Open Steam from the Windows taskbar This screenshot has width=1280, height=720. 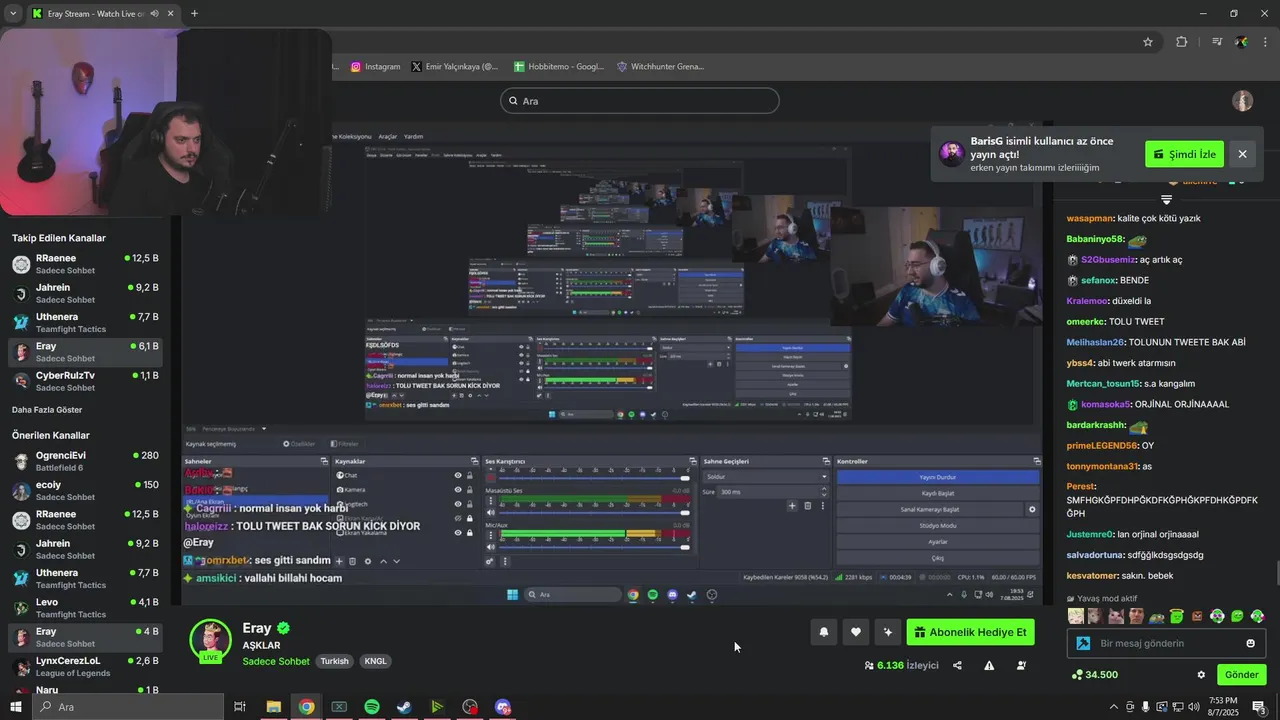[x=404, y=707]
